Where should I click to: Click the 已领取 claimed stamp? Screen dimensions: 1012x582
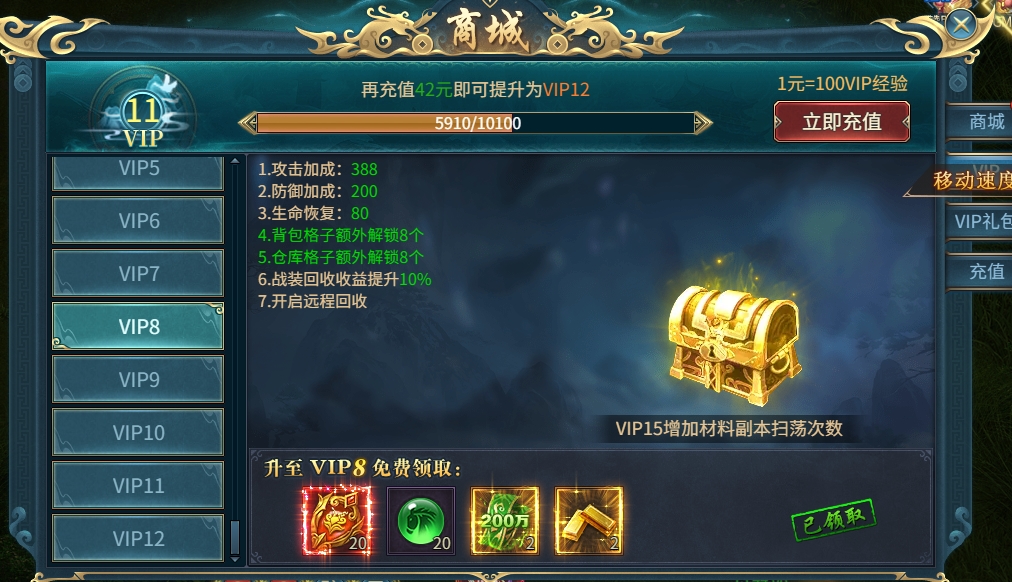point(833,519)
